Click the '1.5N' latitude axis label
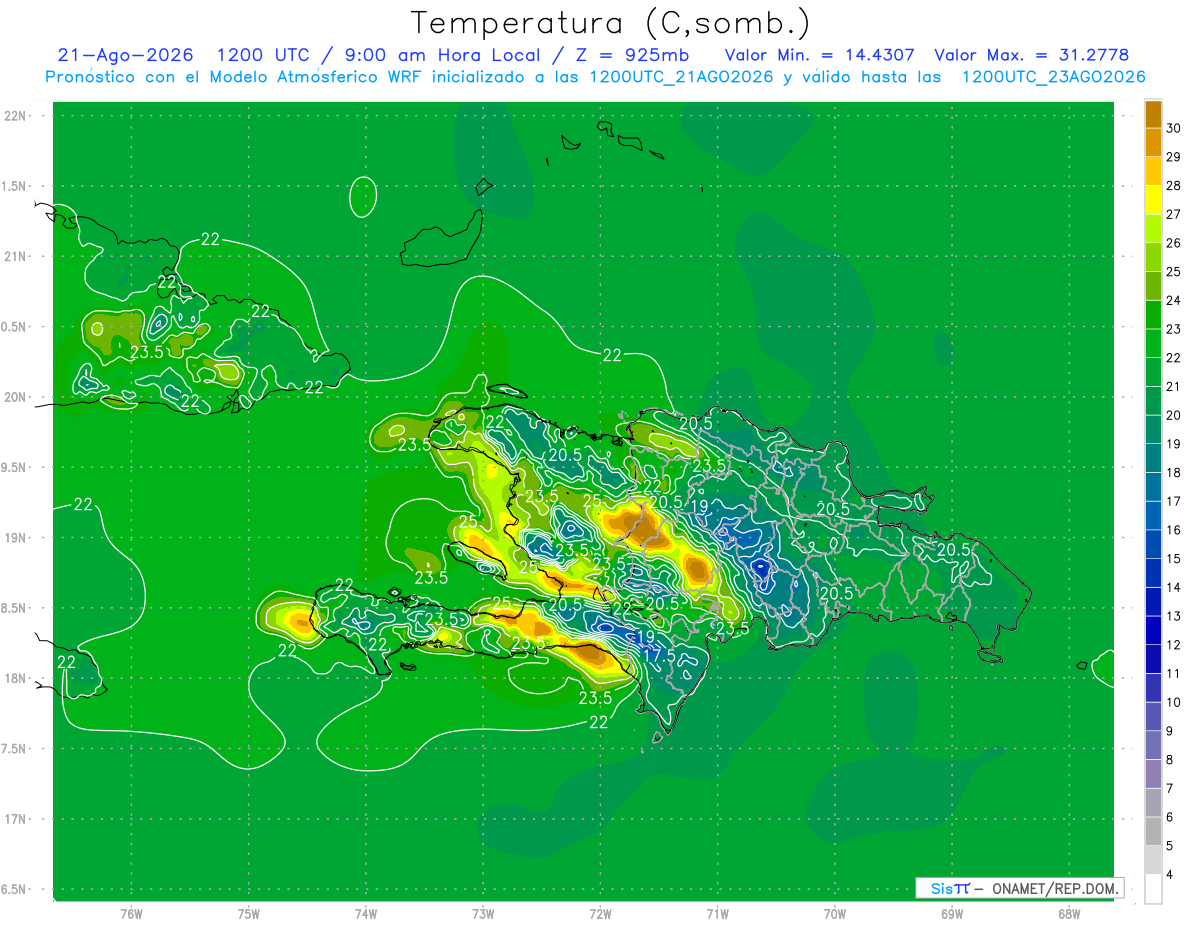1200x927 pixels. (x=16, y=186)
